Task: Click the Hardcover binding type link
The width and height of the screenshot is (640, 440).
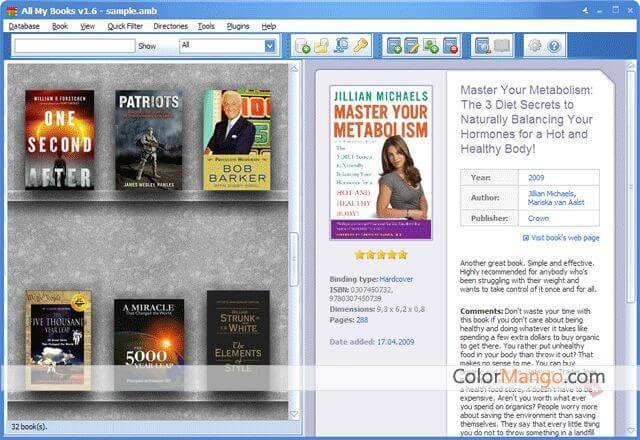Action: point(396,279)
